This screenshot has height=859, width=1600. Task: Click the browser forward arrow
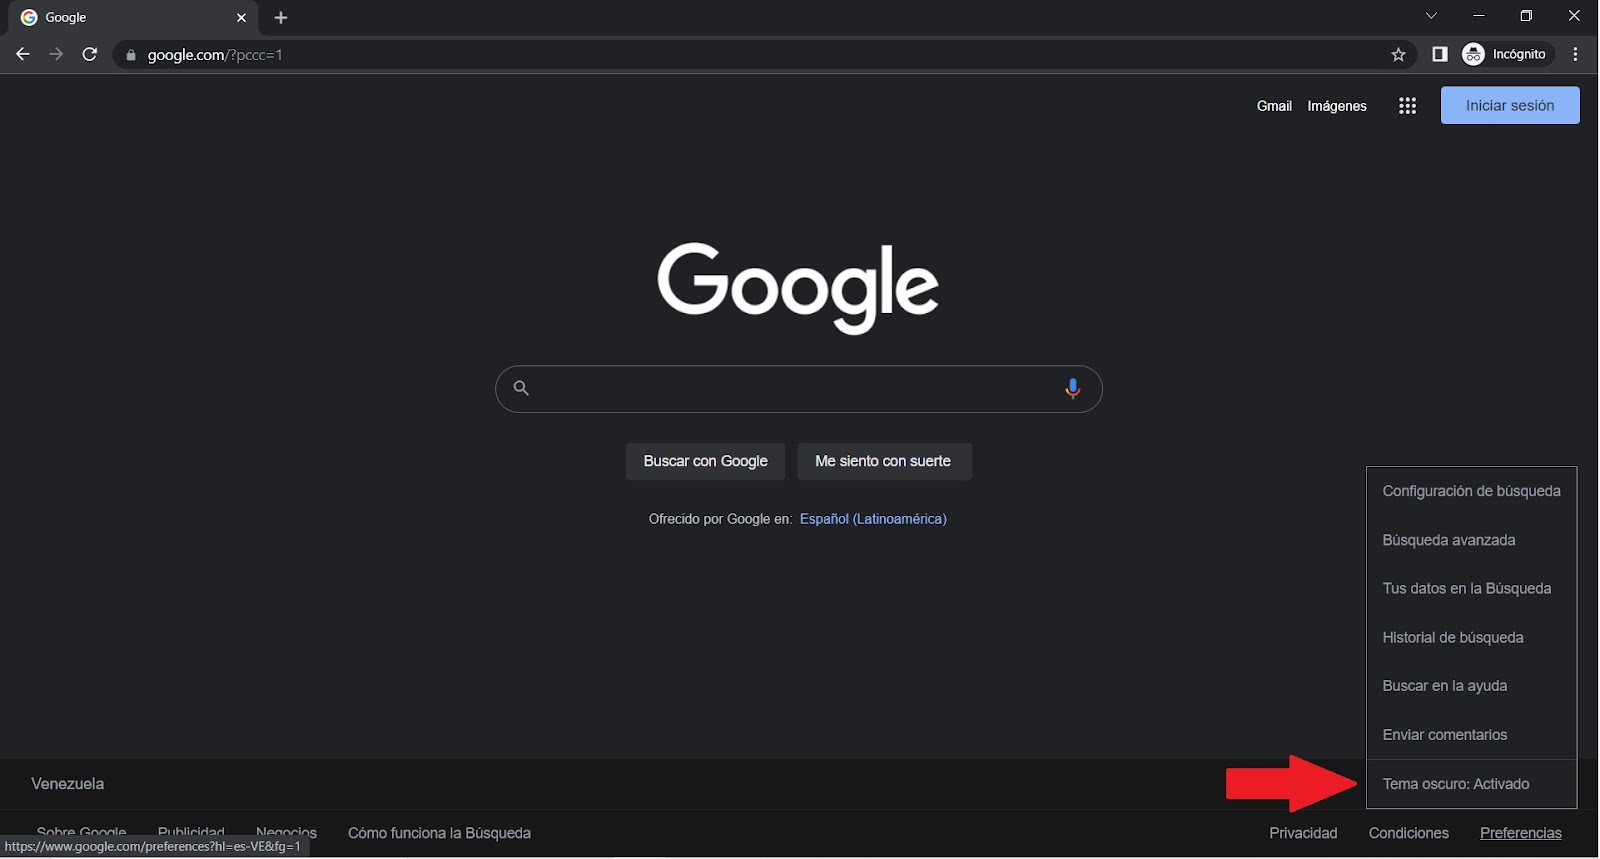[x=56, y=54]
